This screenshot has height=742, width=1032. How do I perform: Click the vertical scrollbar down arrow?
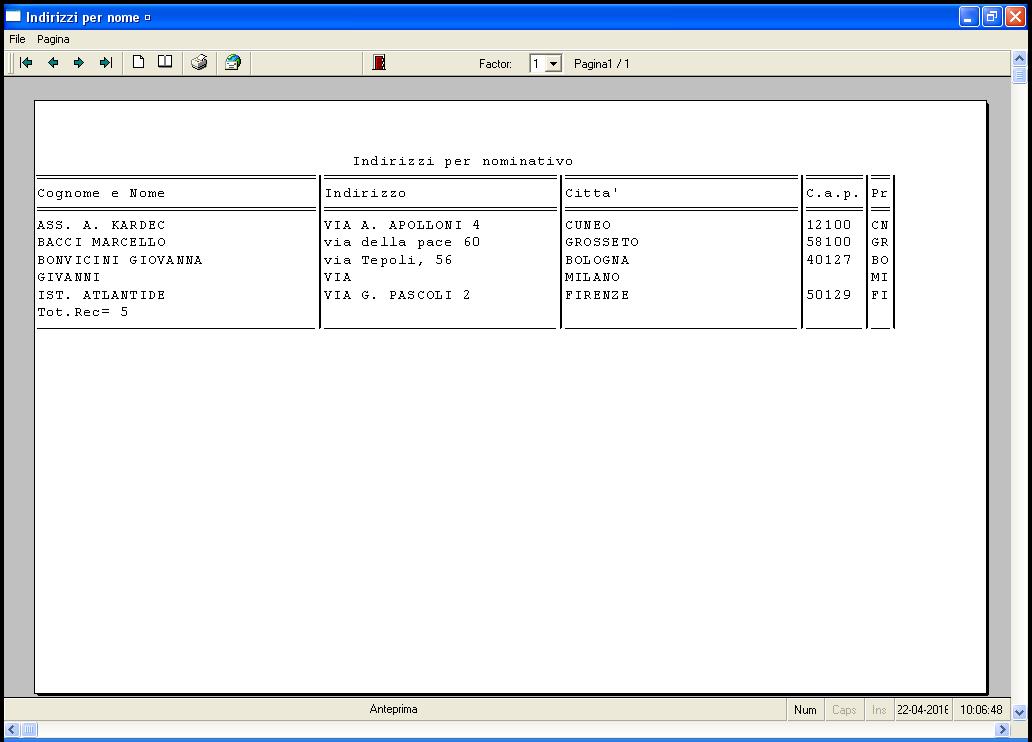(x=1019, y=712)
